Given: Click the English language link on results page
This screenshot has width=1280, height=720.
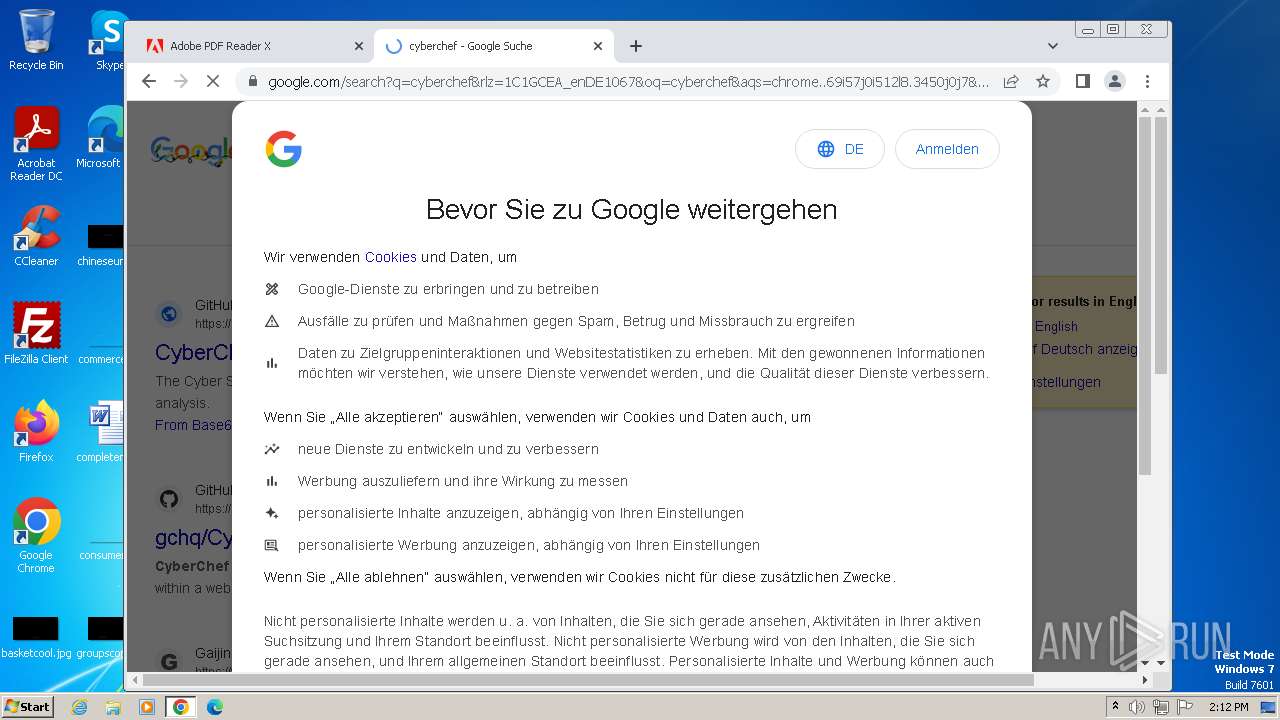Looking at the screenshot, I should pos(1056,326).
